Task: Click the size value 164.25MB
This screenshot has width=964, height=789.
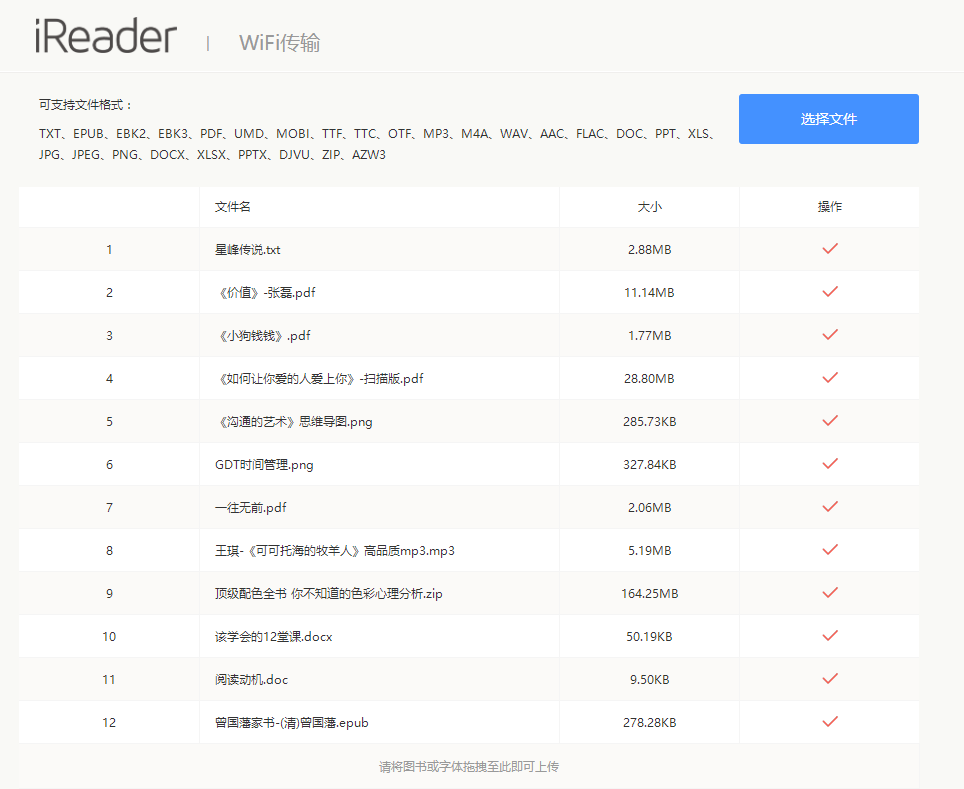Action: coord(649,594)
